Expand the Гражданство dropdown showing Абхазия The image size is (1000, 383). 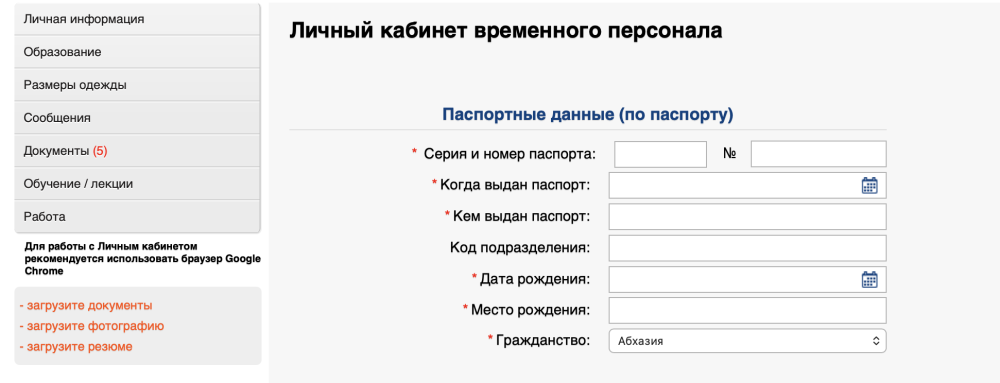coord(747,341)
